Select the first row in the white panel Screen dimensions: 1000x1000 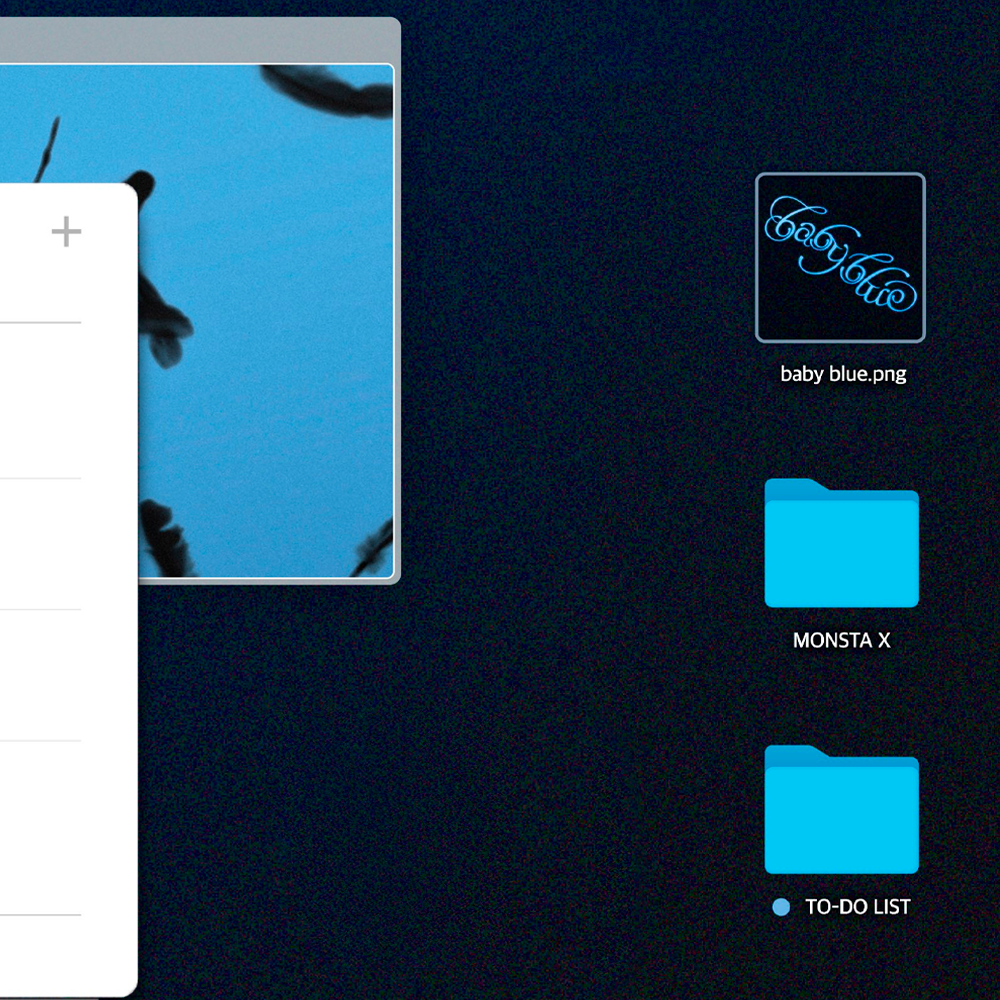point(50,400)
